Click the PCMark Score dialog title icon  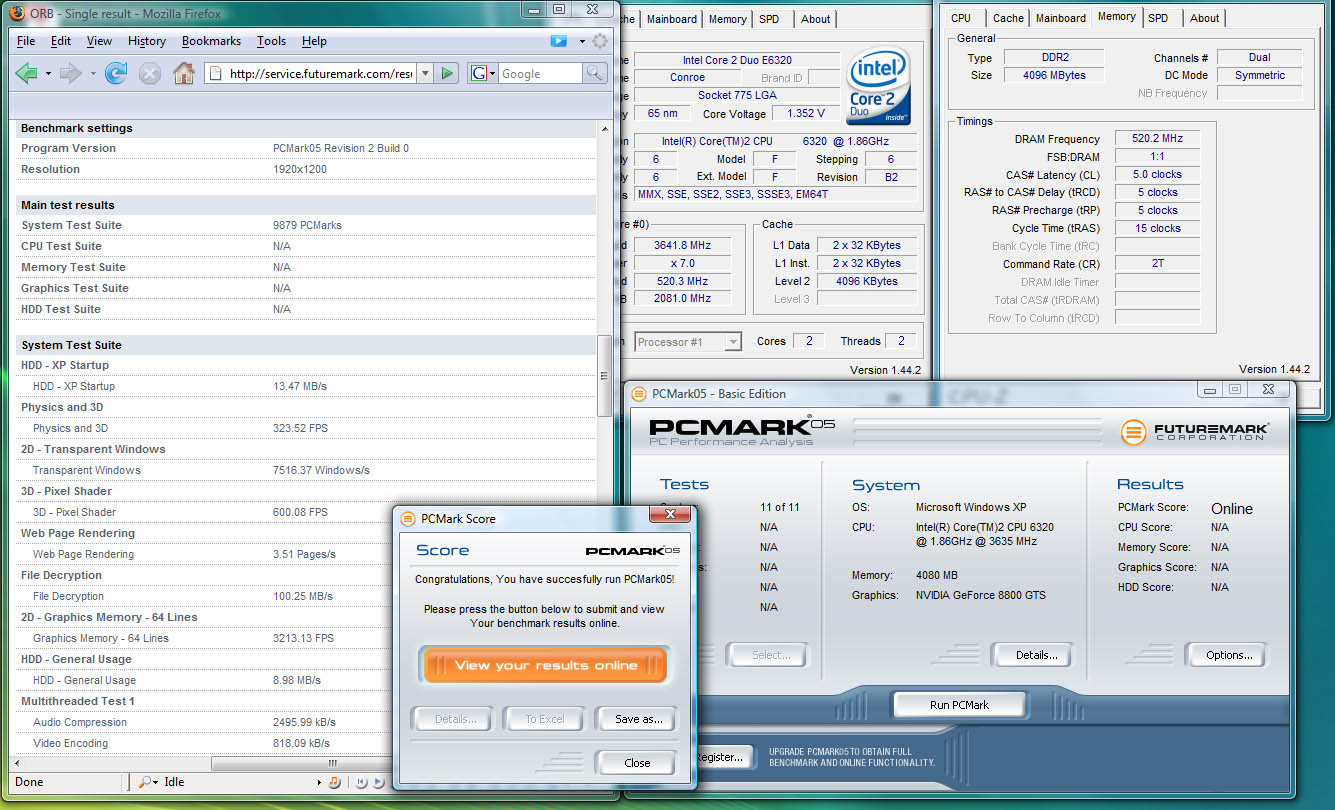click(408, 518)
